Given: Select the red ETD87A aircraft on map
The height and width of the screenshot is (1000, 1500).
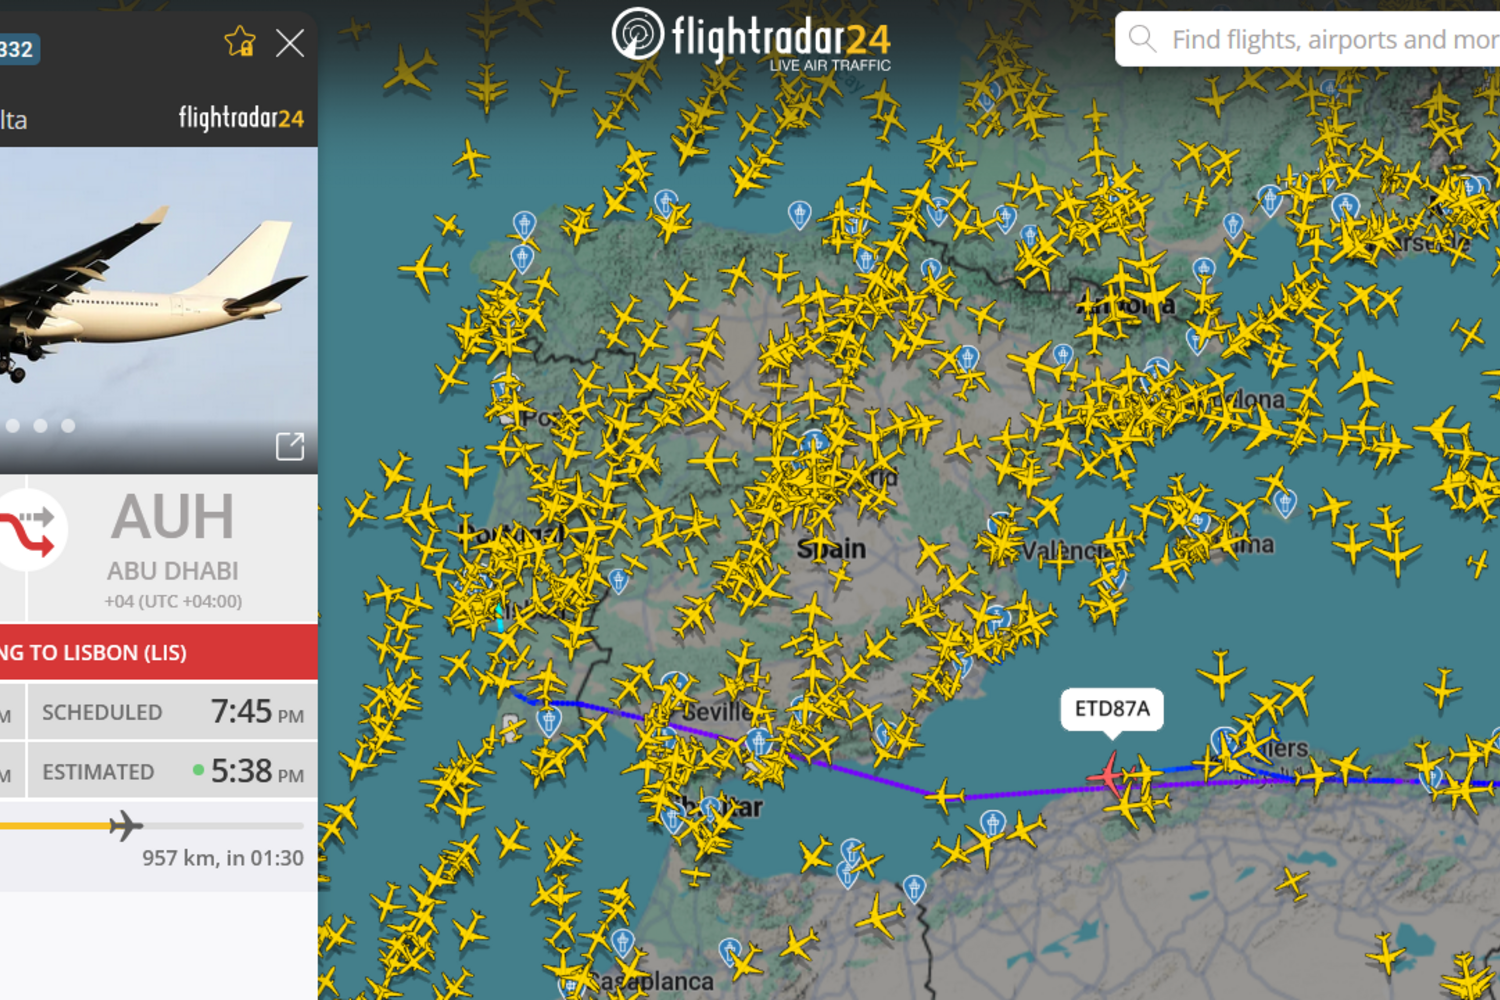Looking at the screenshot, I should [x=1108, y=773].
